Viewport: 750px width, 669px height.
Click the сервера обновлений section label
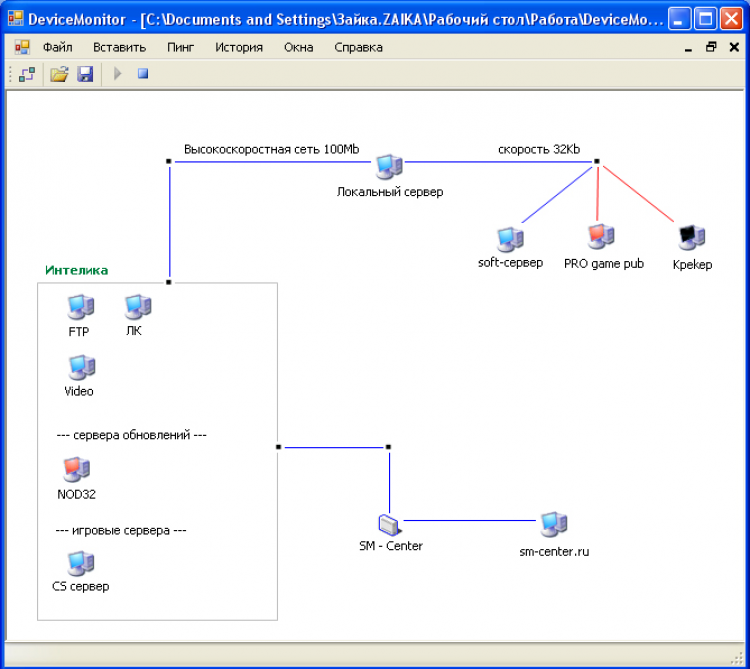pyautogui.click(x=132, y=435)
